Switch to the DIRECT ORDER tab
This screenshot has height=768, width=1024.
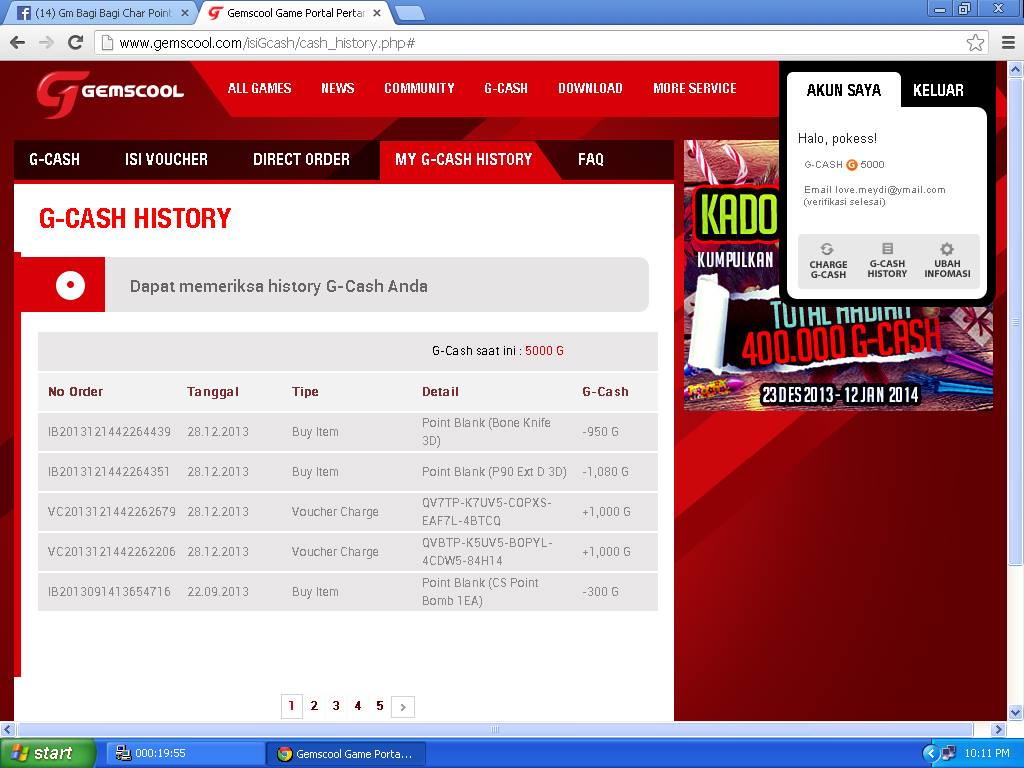click(x=301, y=159)
